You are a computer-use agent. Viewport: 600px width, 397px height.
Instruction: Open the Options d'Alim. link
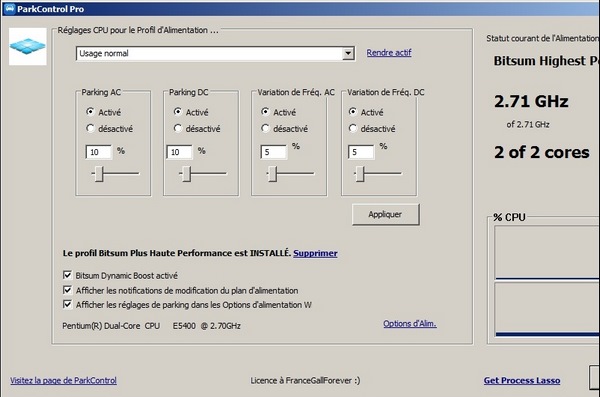tap(410, 323)
